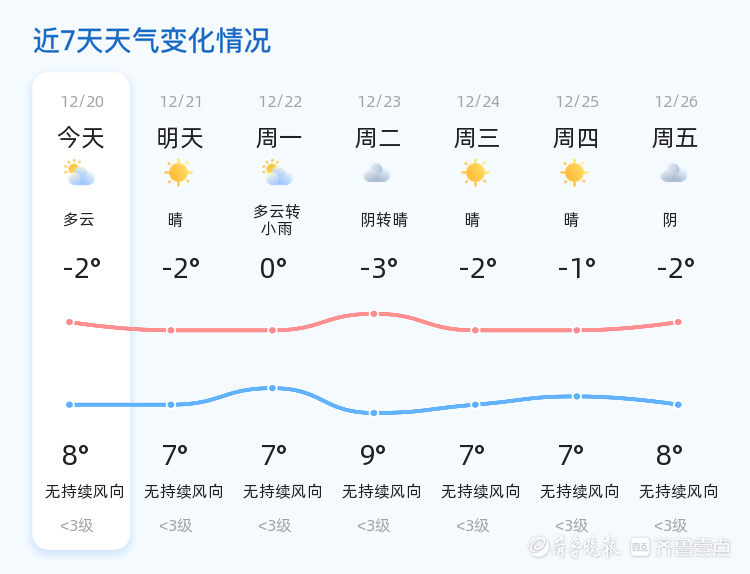Click the 多云转小雨 weather description

pyautogui.click(x=277, y=220)
